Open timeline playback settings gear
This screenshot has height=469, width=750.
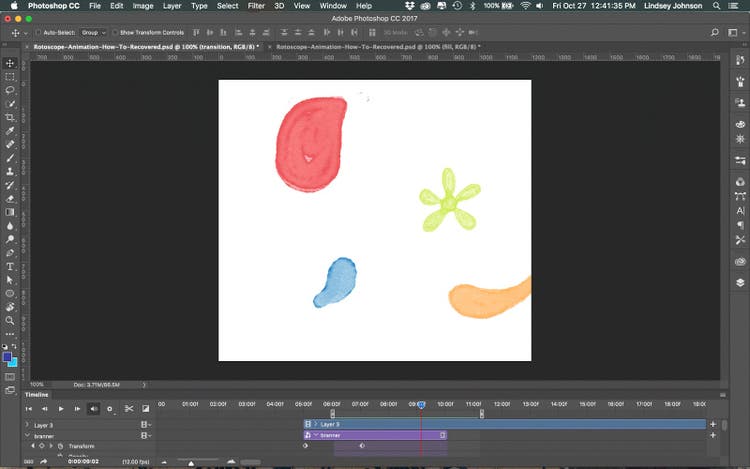[x=110, y=409]
